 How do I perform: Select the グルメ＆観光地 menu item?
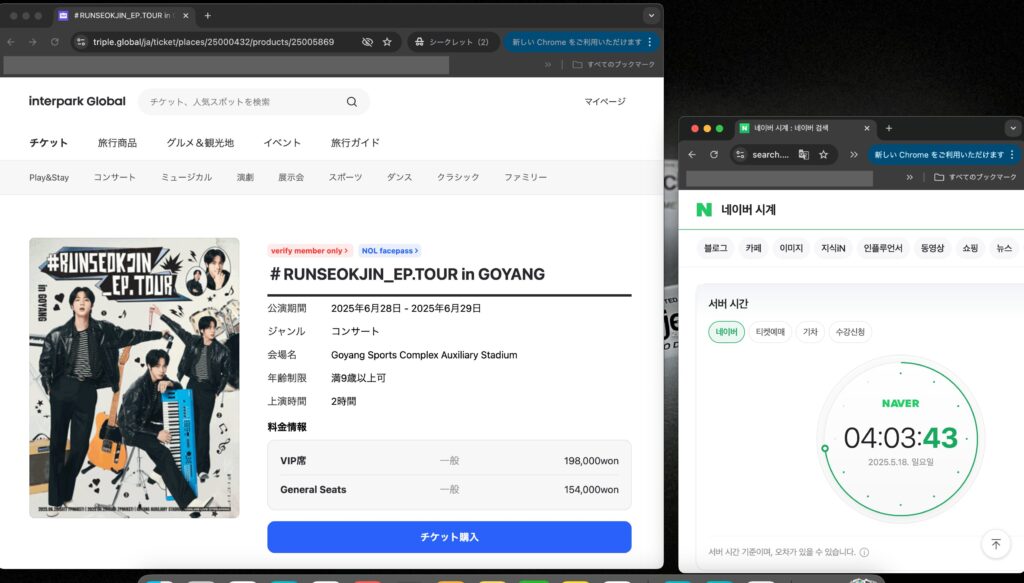[200, 143]
